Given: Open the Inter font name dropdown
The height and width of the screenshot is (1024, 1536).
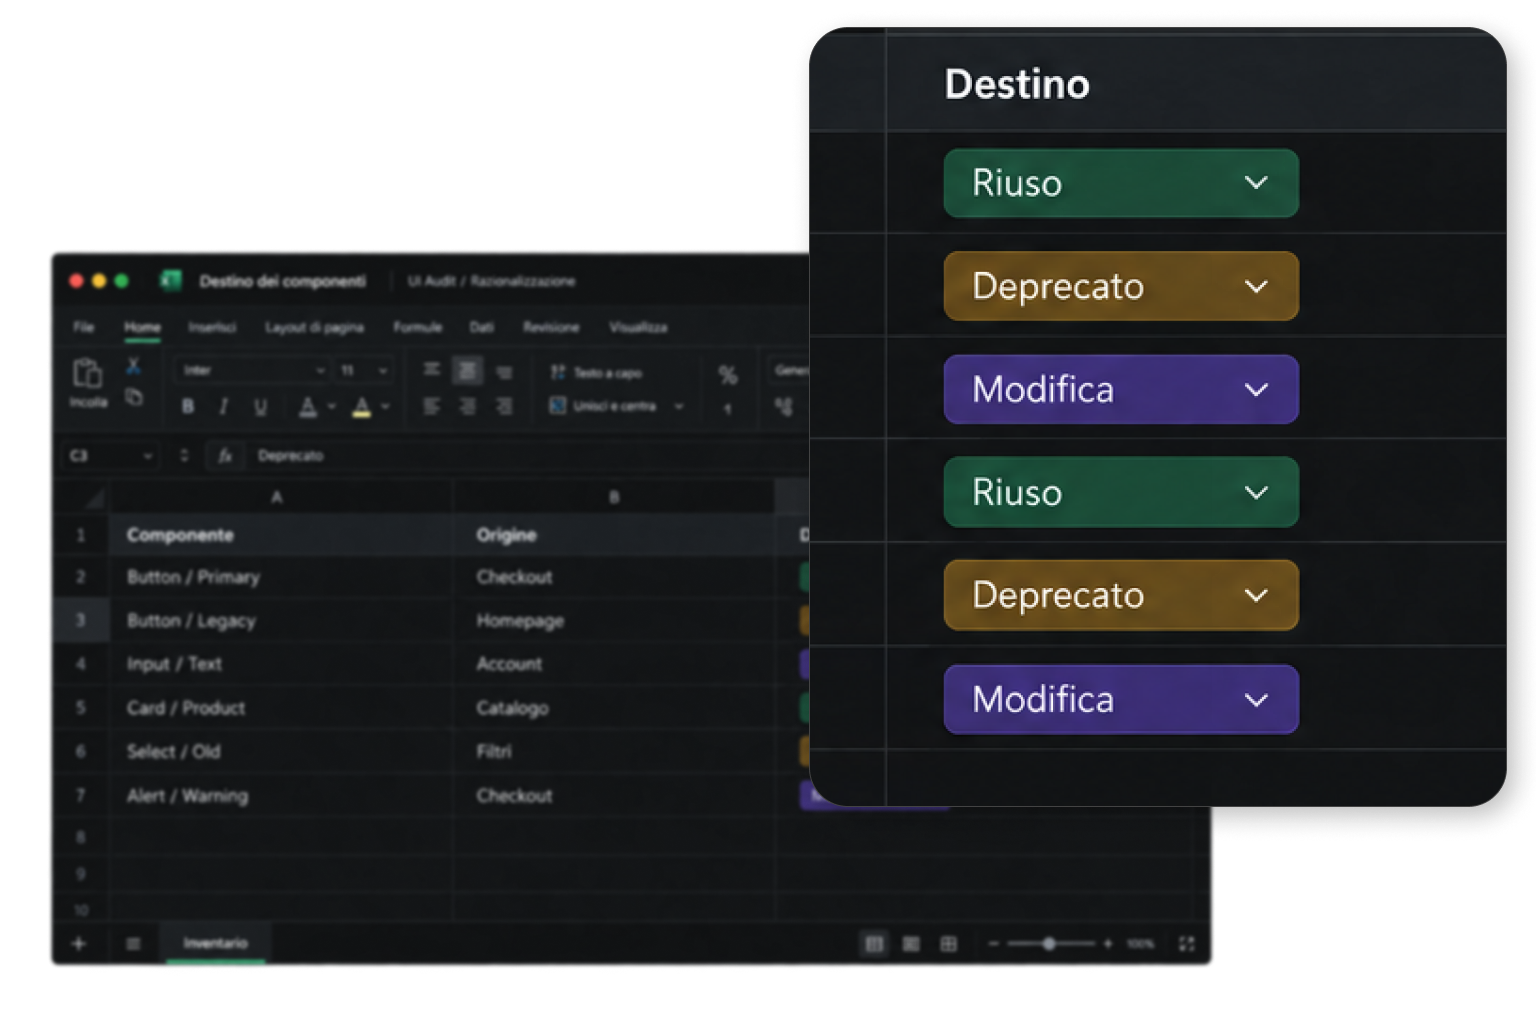Looking at the screenshot, I should tap(252, 370).
